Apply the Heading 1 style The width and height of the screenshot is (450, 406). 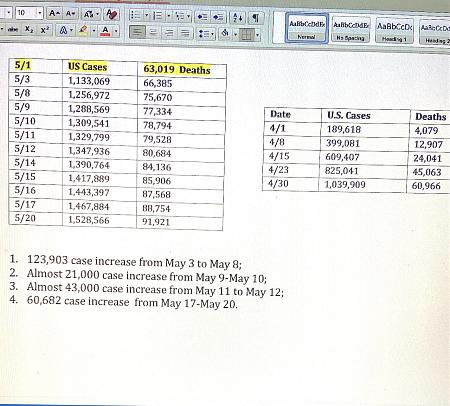coord(394,31)
